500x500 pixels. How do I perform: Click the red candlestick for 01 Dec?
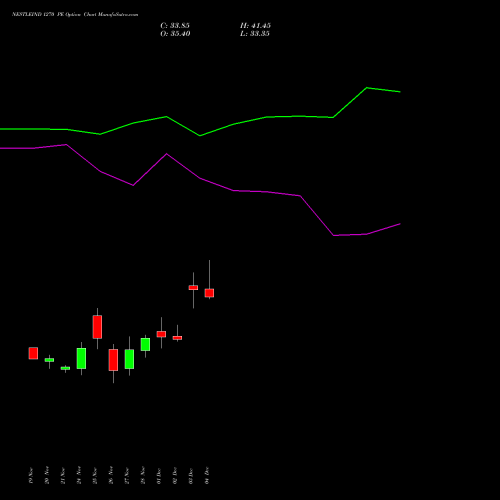161,334
